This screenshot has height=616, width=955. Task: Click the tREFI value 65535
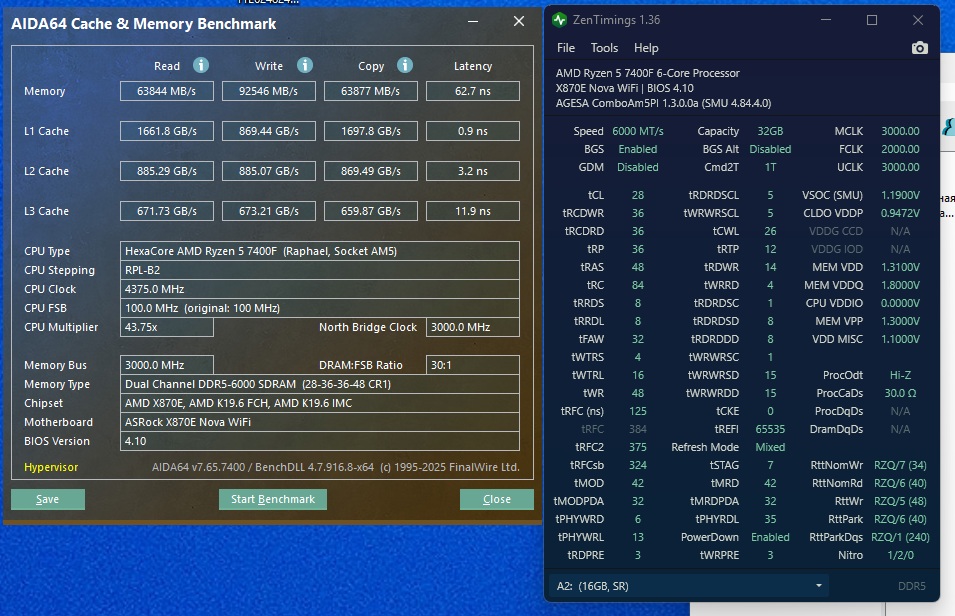tap(770, 429)
